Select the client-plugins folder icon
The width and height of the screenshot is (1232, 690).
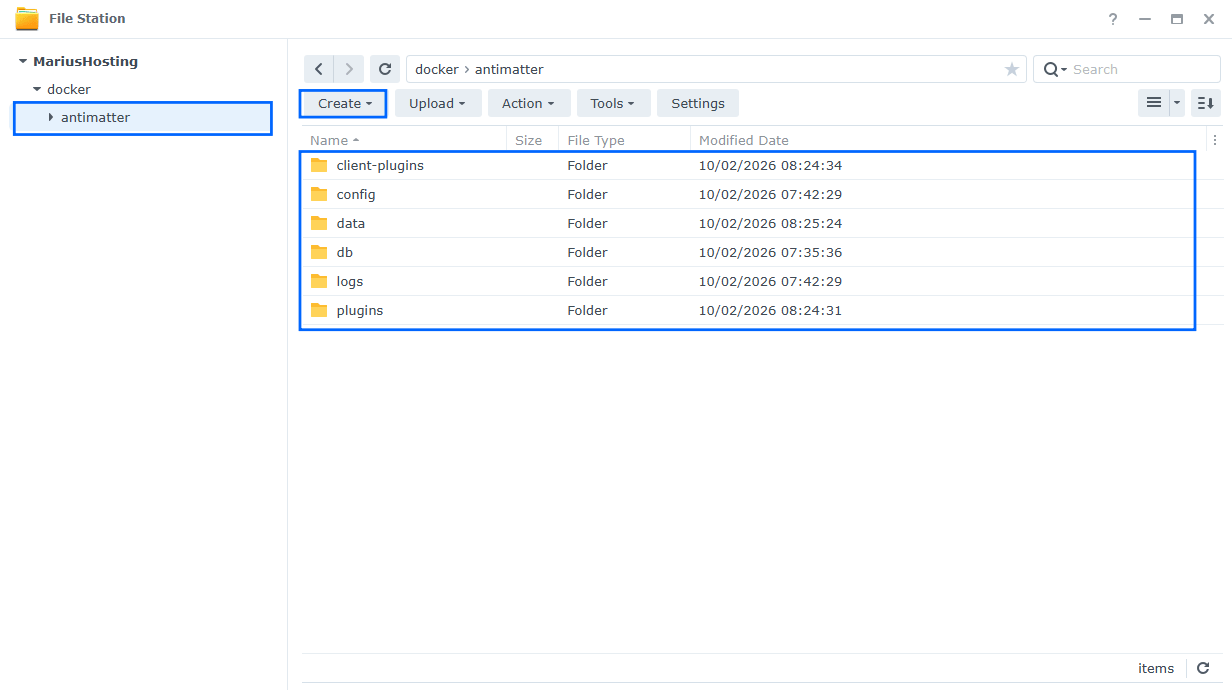point(319,165)
